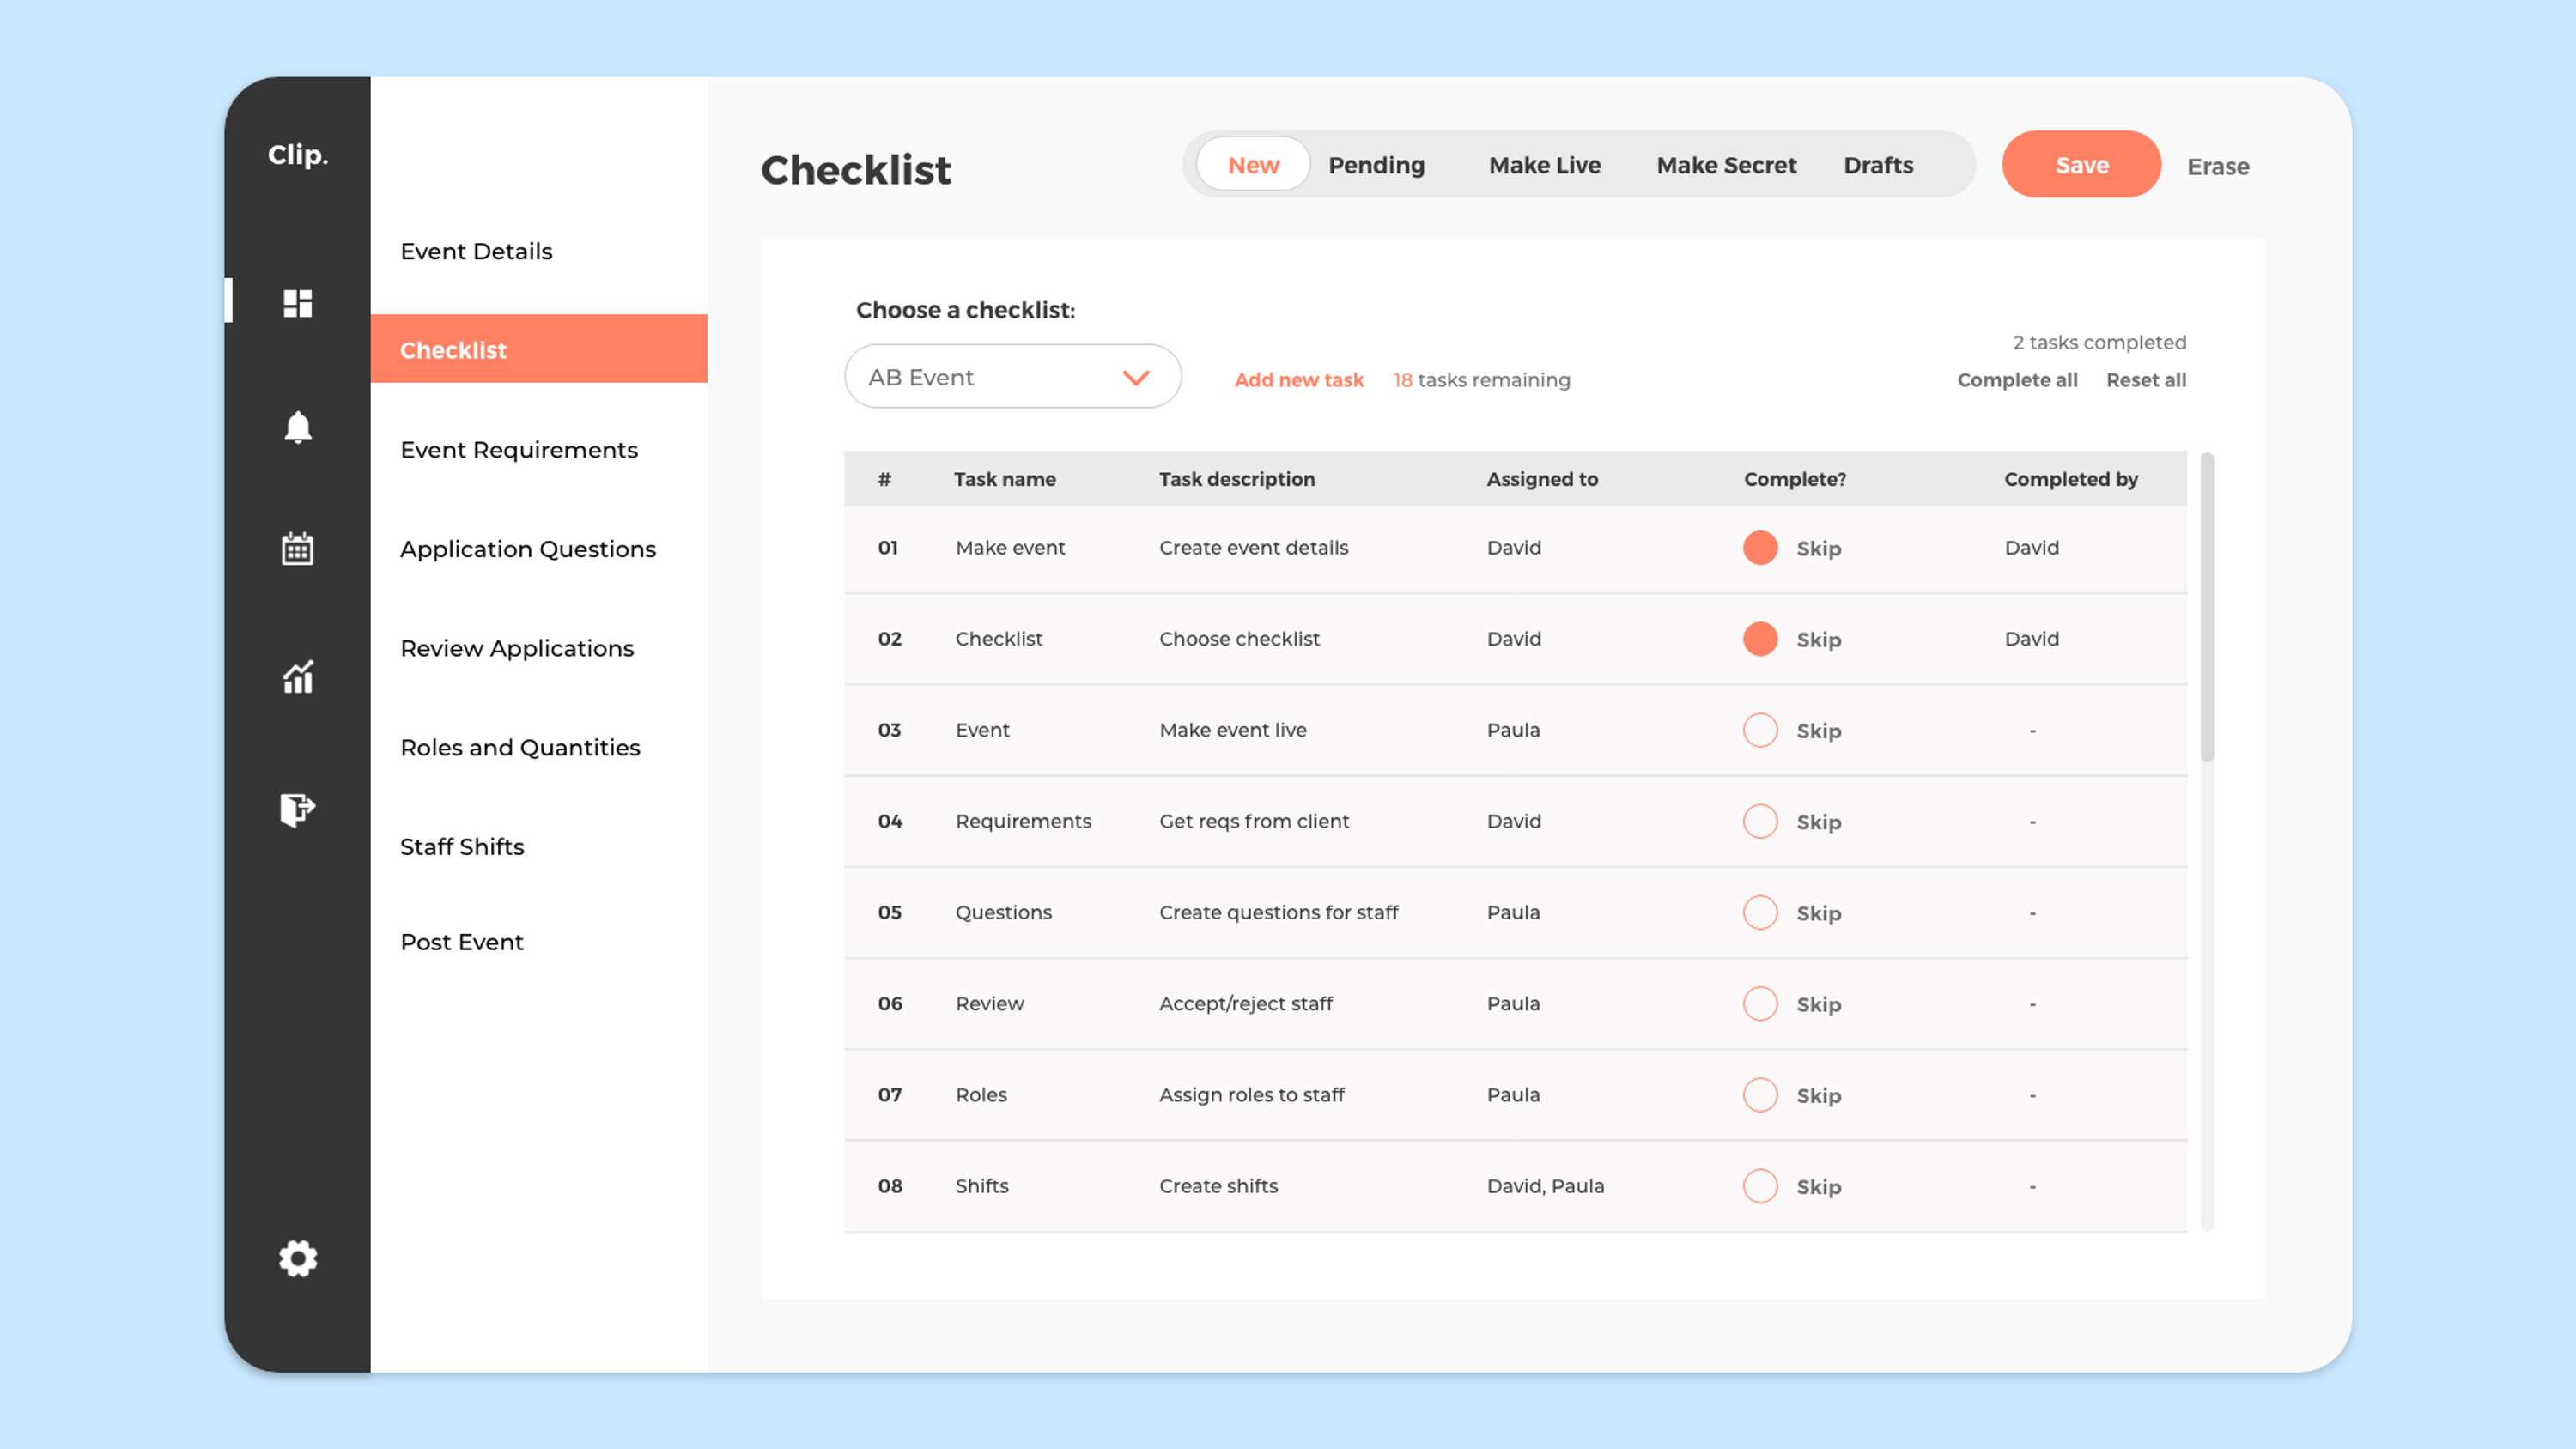Click the Assigned to column header
This screenshot has width=2576, height=1449.
tap(1542, 479)
